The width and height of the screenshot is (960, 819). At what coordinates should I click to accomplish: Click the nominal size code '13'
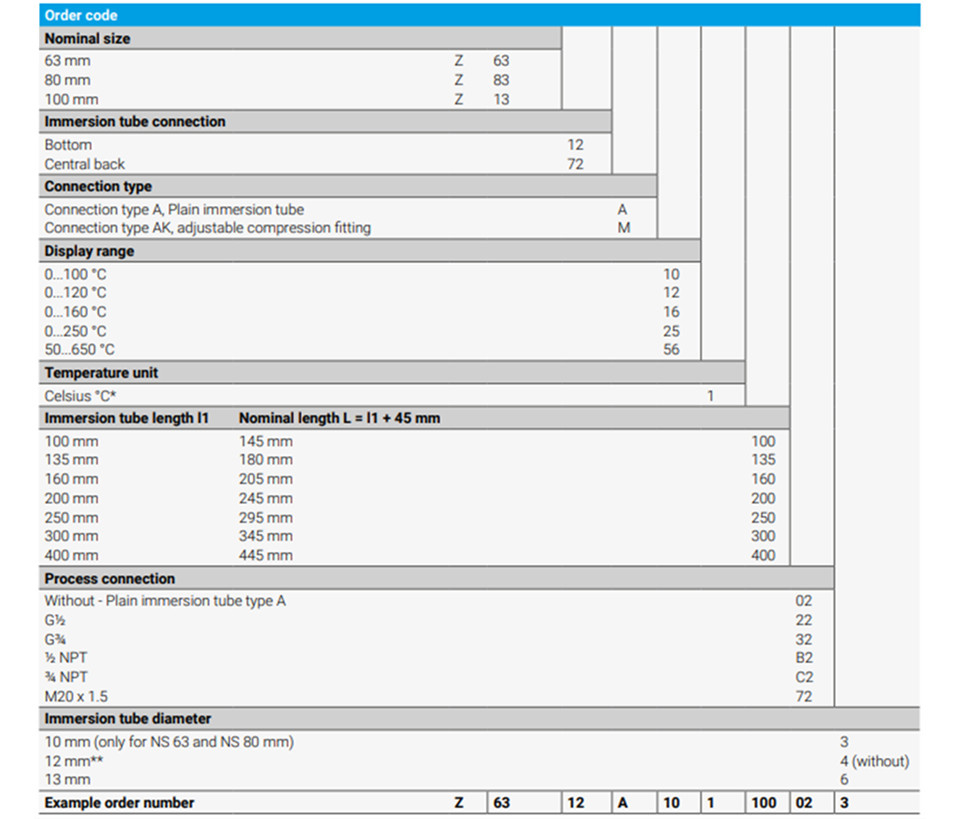click(501, 99)
